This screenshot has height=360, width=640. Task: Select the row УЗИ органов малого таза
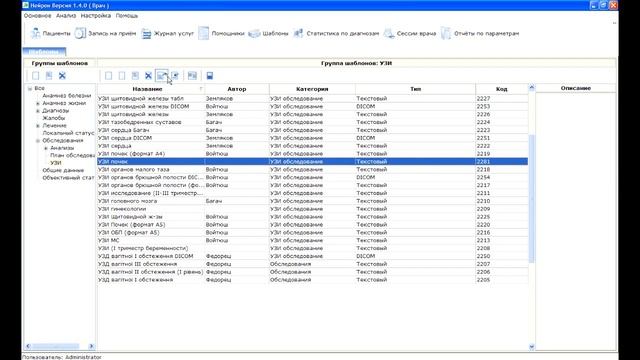pos(312,169)
